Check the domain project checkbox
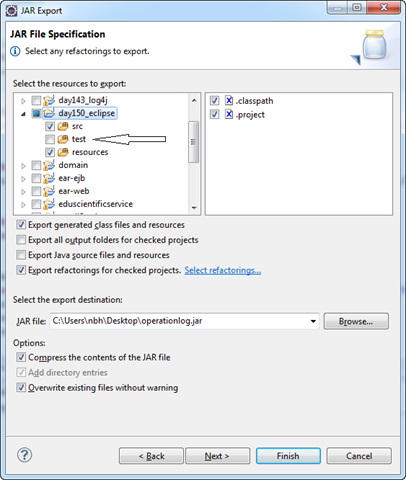The width and height of the screenshot is (406, 480). click(x=36, y=165)
